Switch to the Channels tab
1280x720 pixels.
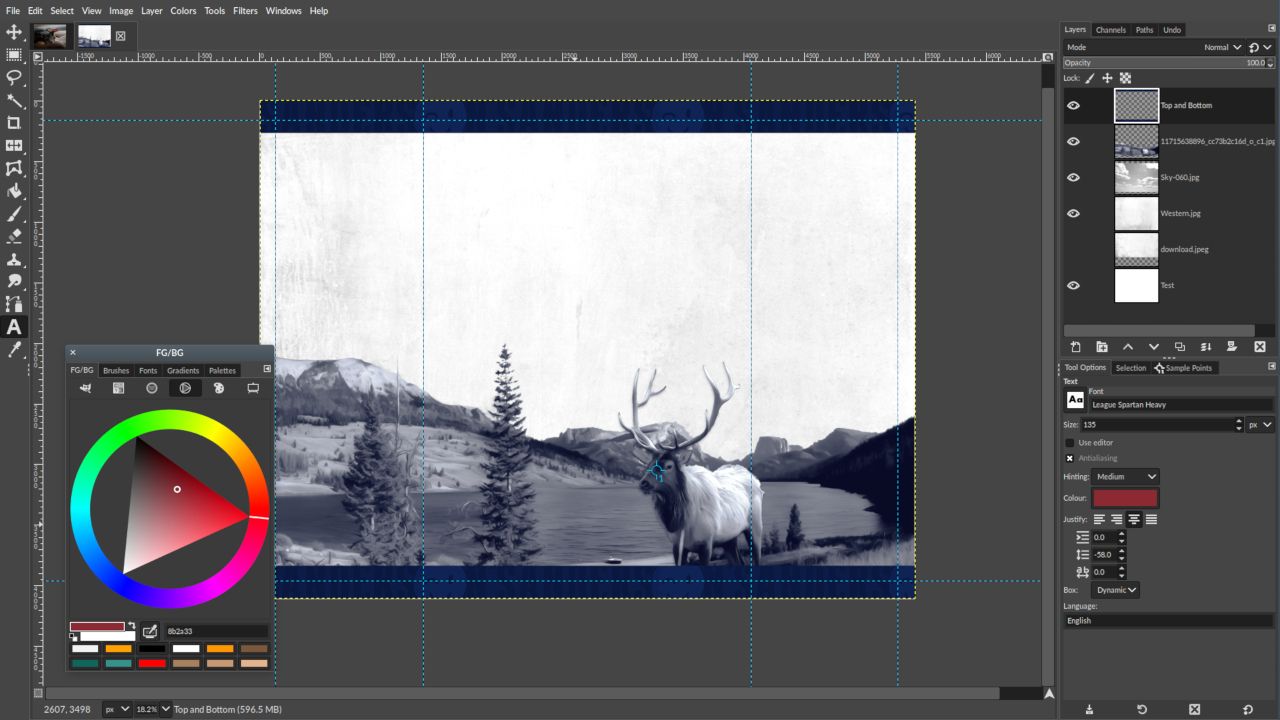[x=1111, y=30]
